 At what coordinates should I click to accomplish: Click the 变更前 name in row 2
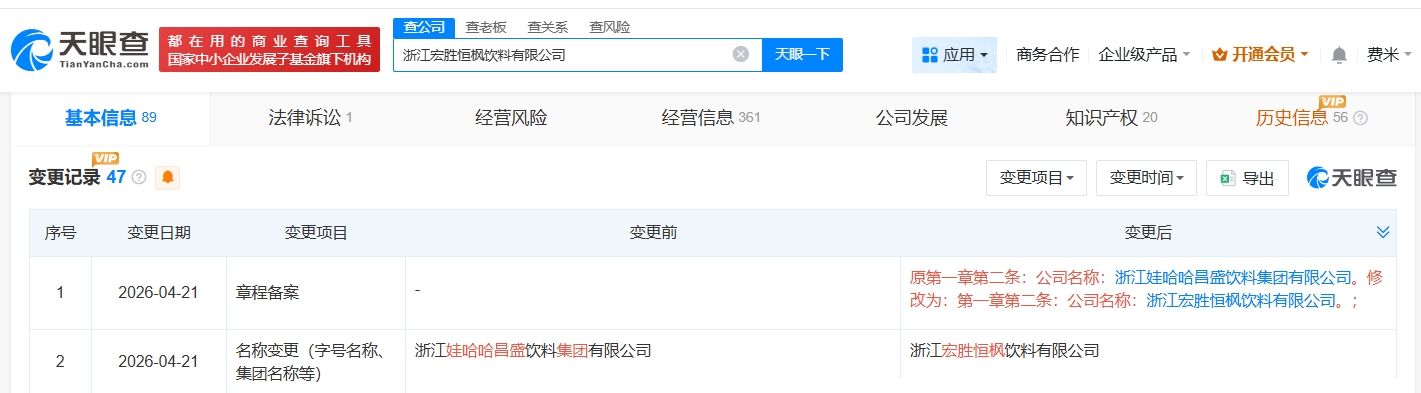click(x=533, y=351)
